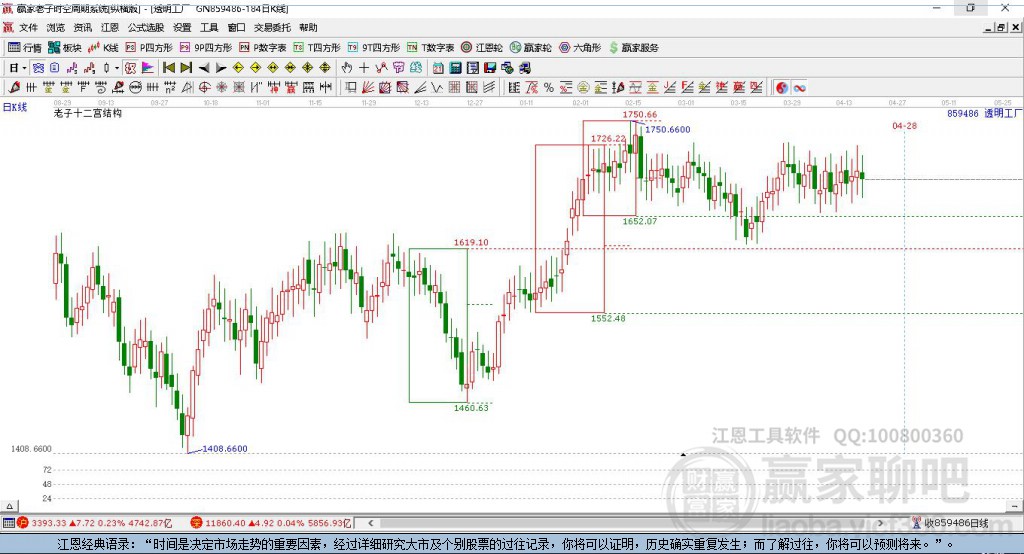Step the chart right with black arrow

pyautogui.click(x=221, y=68)
